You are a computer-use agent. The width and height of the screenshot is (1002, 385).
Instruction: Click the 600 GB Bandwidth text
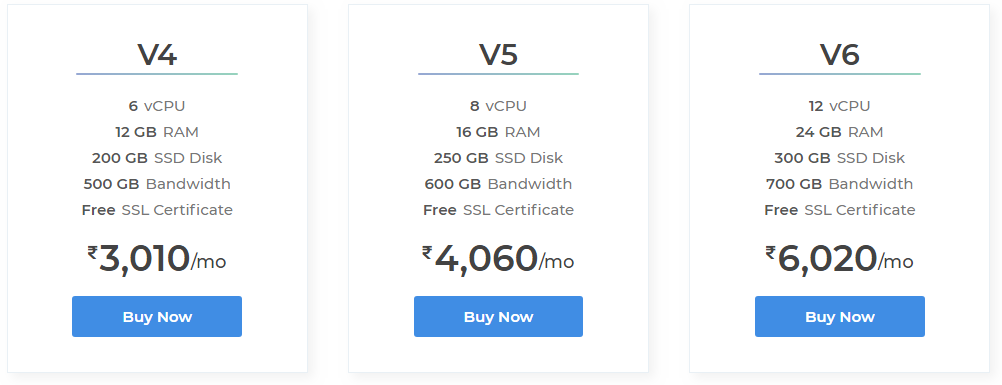point(498,184)
